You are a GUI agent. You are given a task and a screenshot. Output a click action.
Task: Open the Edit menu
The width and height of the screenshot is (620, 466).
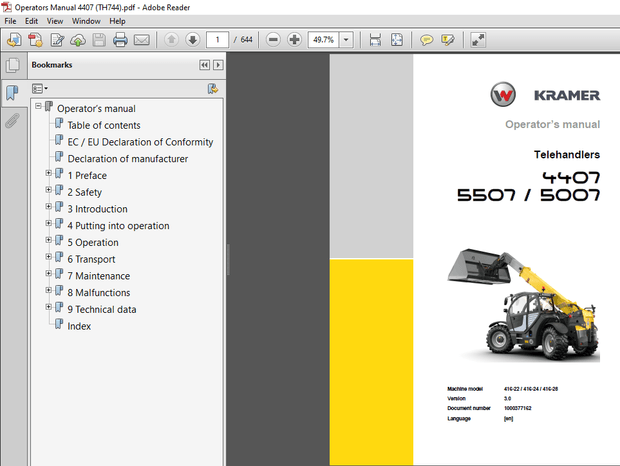point(31,21)
